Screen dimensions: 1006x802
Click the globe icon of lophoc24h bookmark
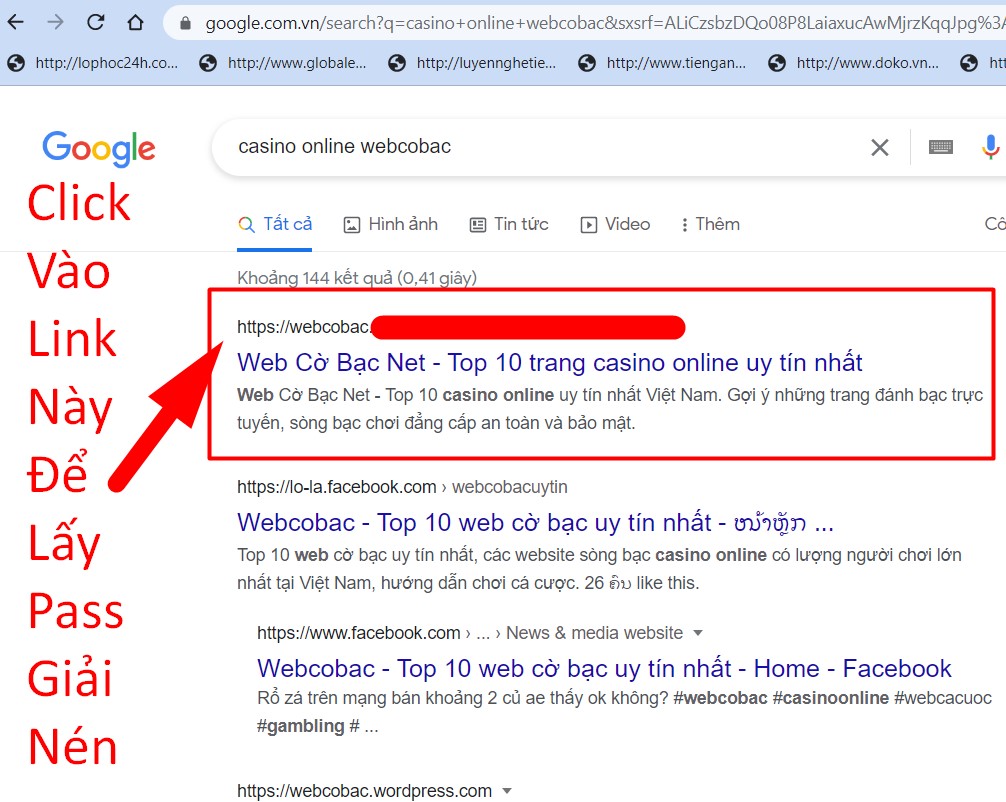coord(16,63)
